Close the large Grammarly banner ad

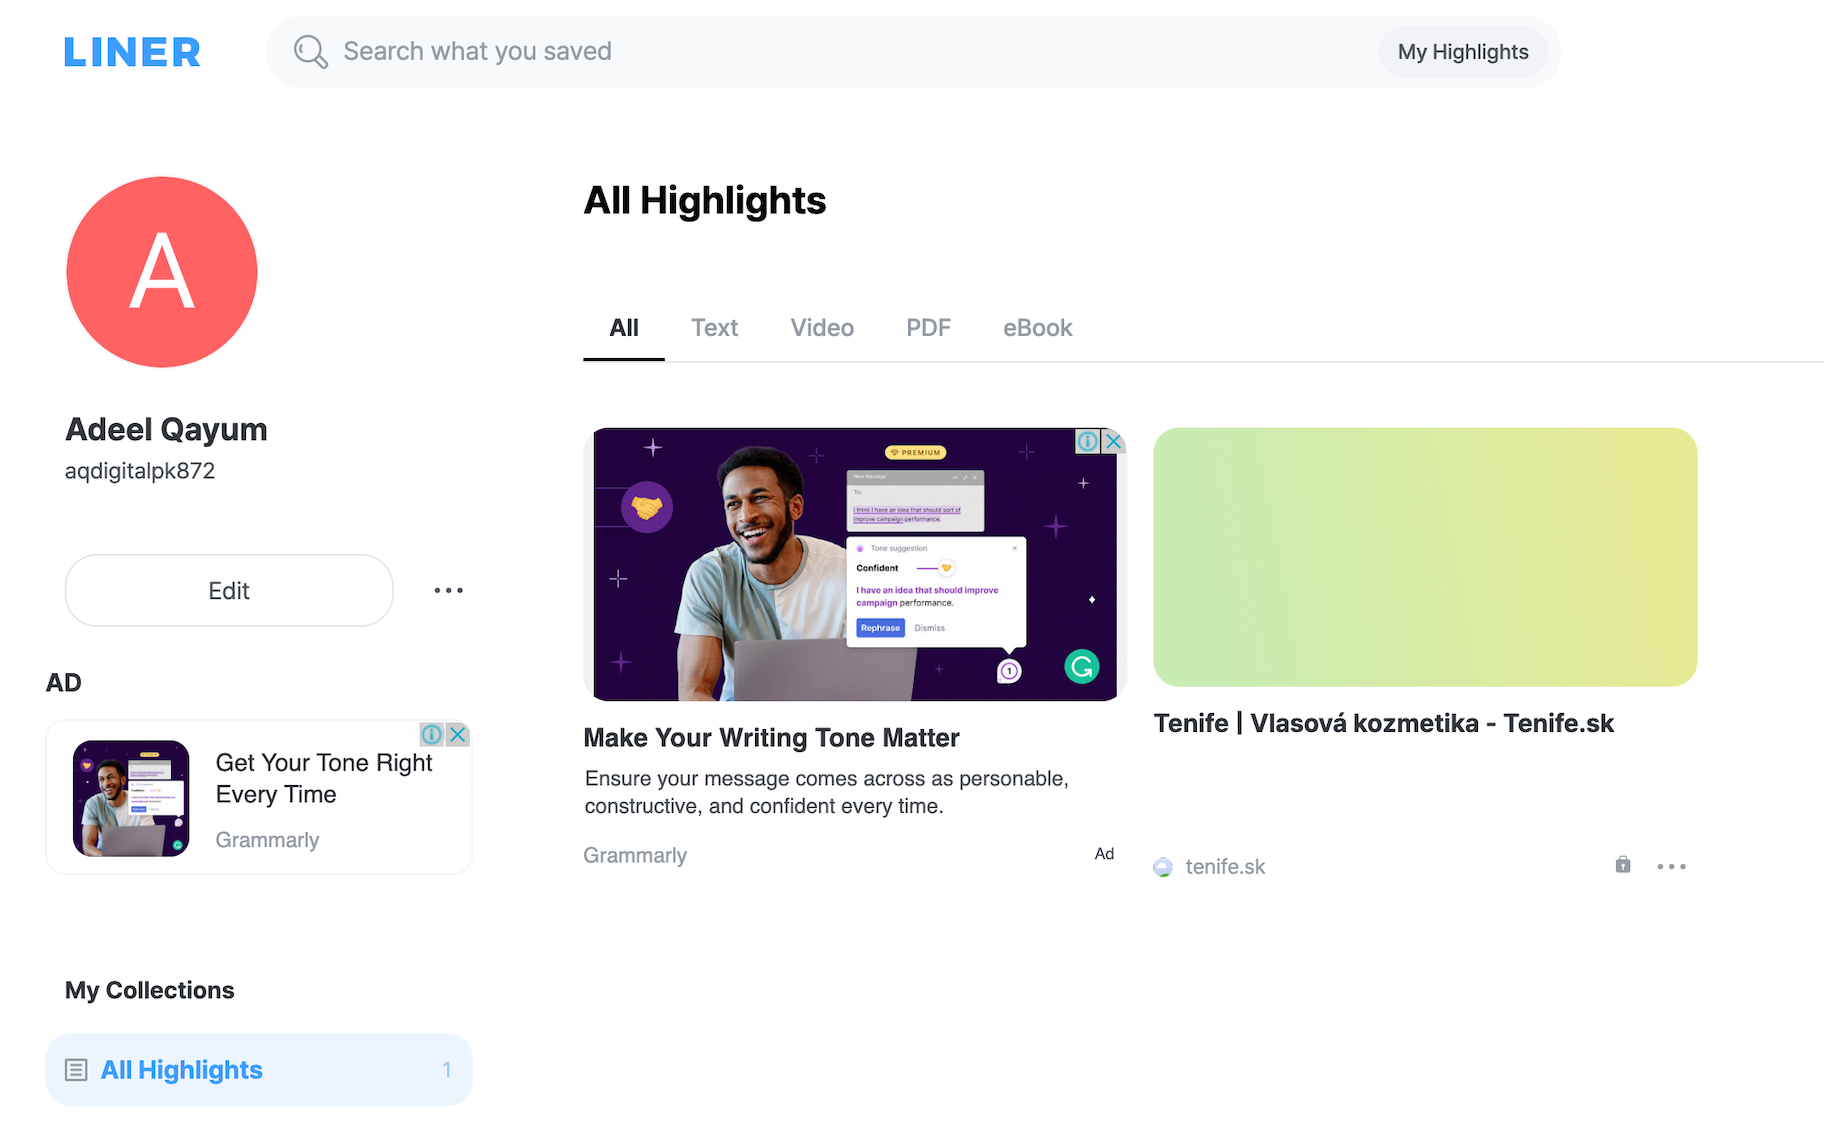1113,441
